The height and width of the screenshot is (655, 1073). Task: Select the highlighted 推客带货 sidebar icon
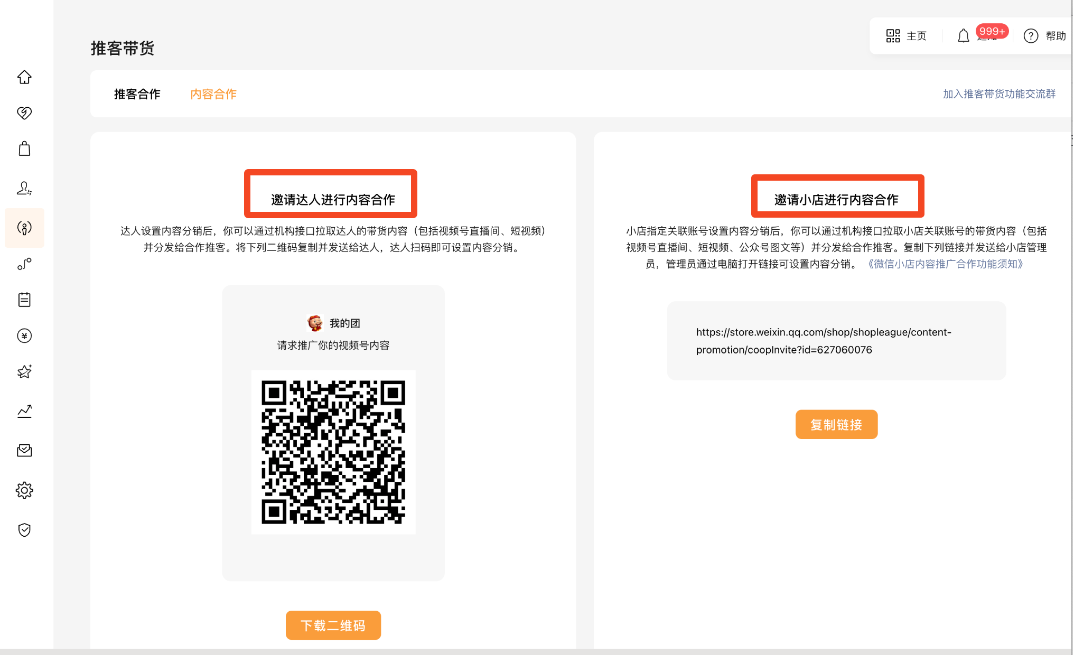[25, 227]
